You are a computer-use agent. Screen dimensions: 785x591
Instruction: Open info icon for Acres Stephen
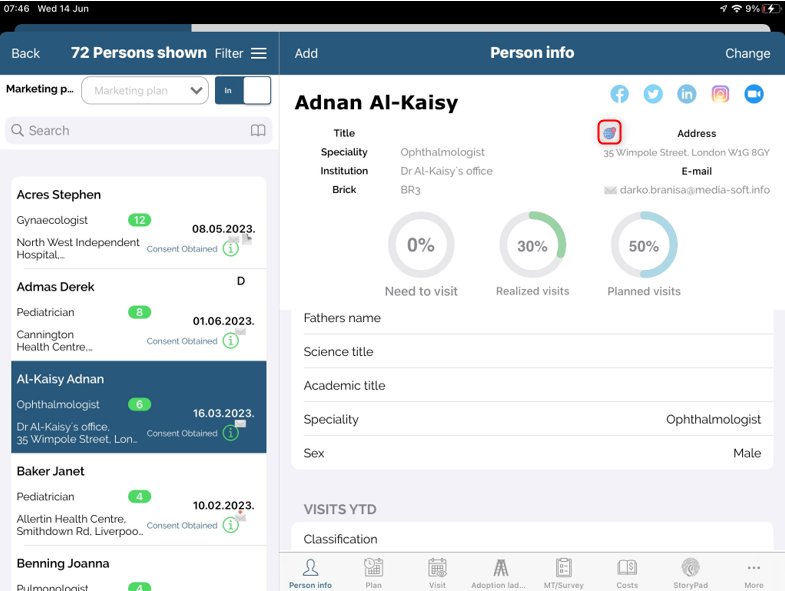pyautogui.click(x=231, y=249)
